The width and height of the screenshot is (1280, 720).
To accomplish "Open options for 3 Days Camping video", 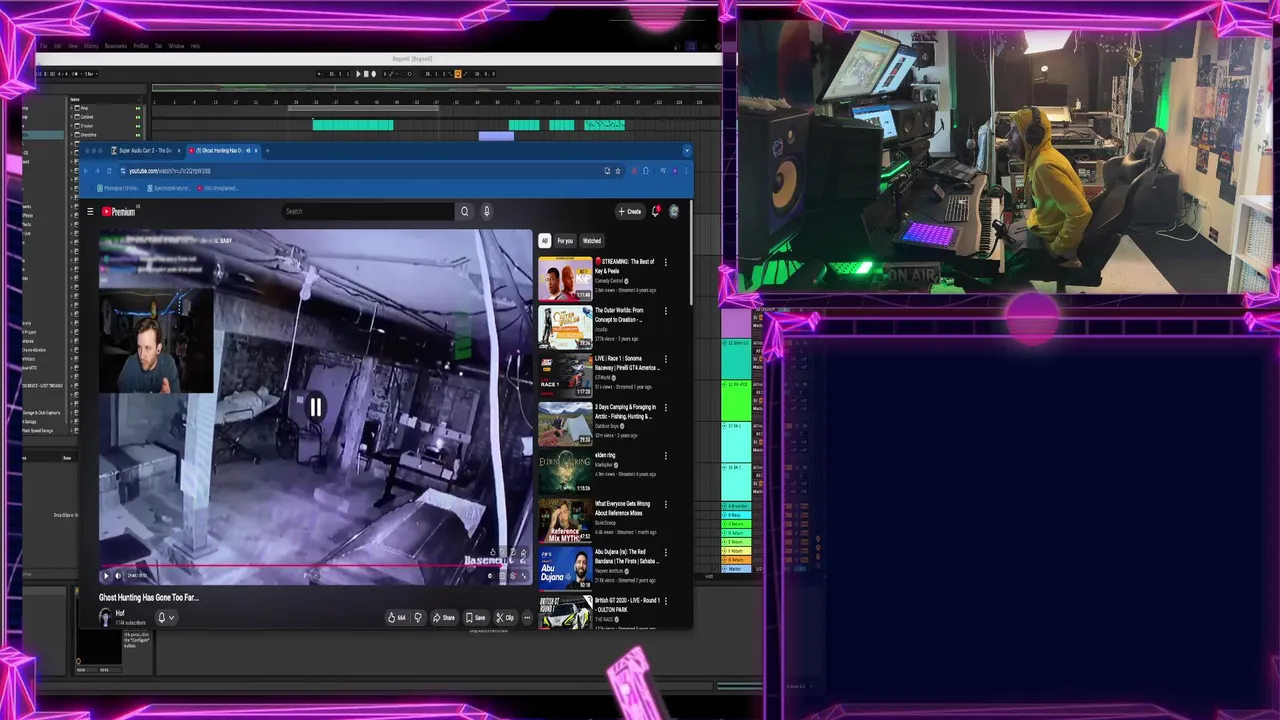I will (666, 408).
